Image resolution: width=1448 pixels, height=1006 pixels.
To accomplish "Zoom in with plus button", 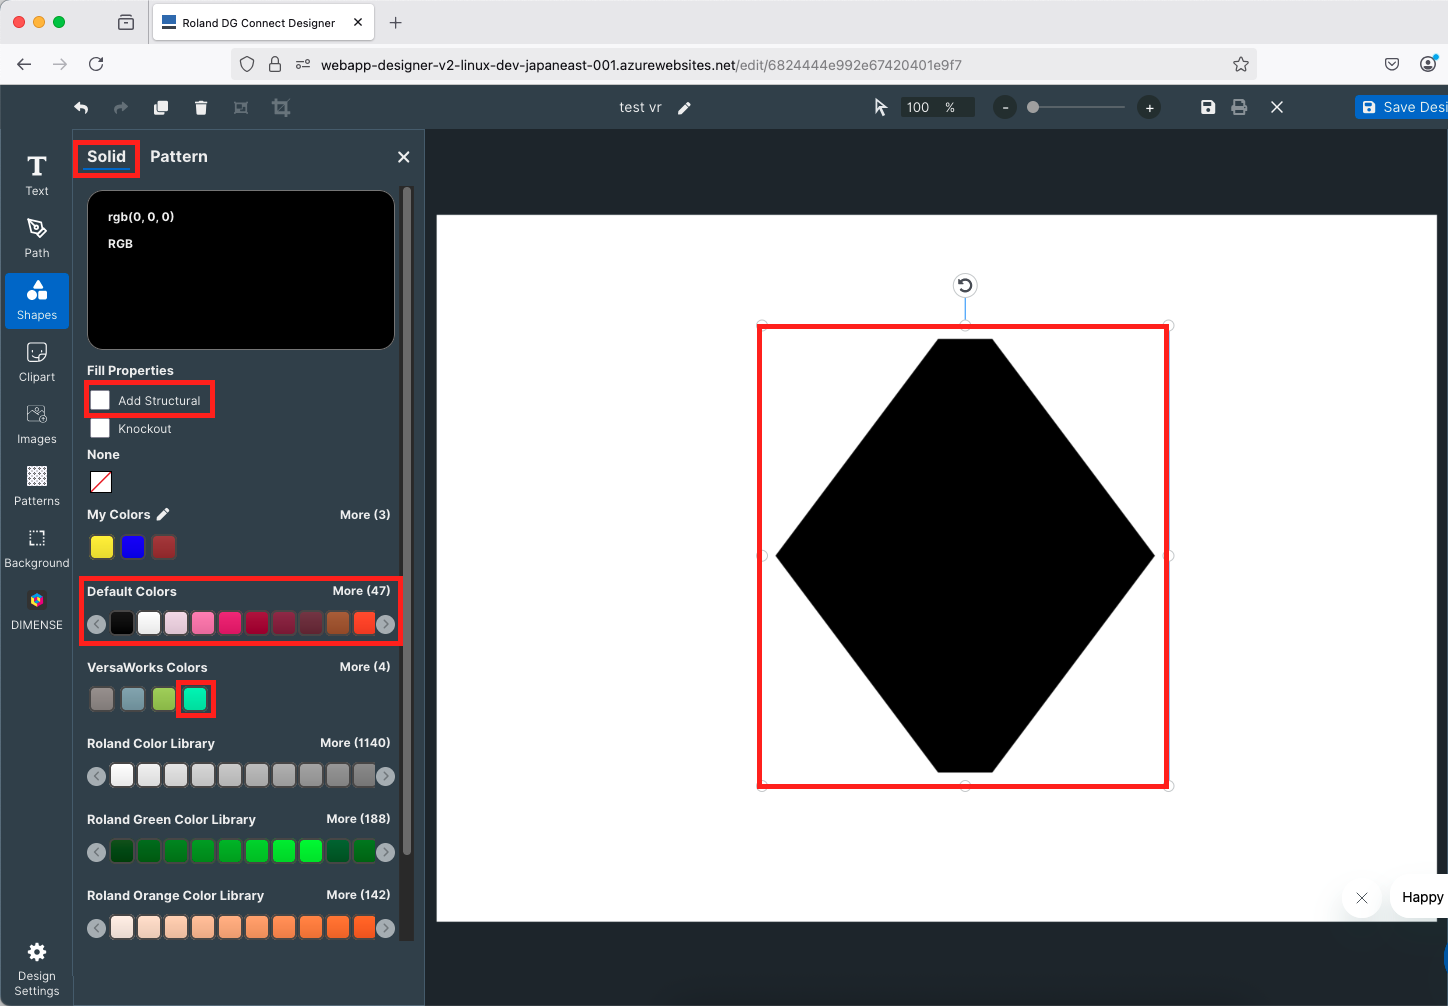I will pyautogui.click(x=1150, y=107).
